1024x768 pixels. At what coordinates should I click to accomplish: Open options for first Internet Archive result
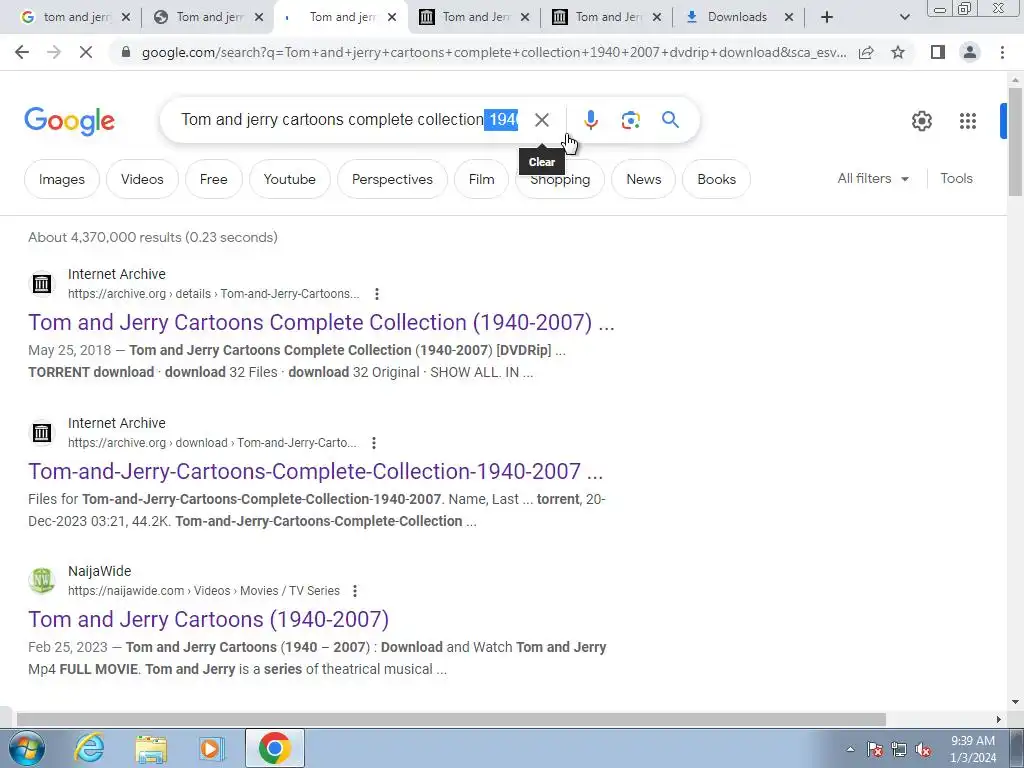tap(377, 294)
